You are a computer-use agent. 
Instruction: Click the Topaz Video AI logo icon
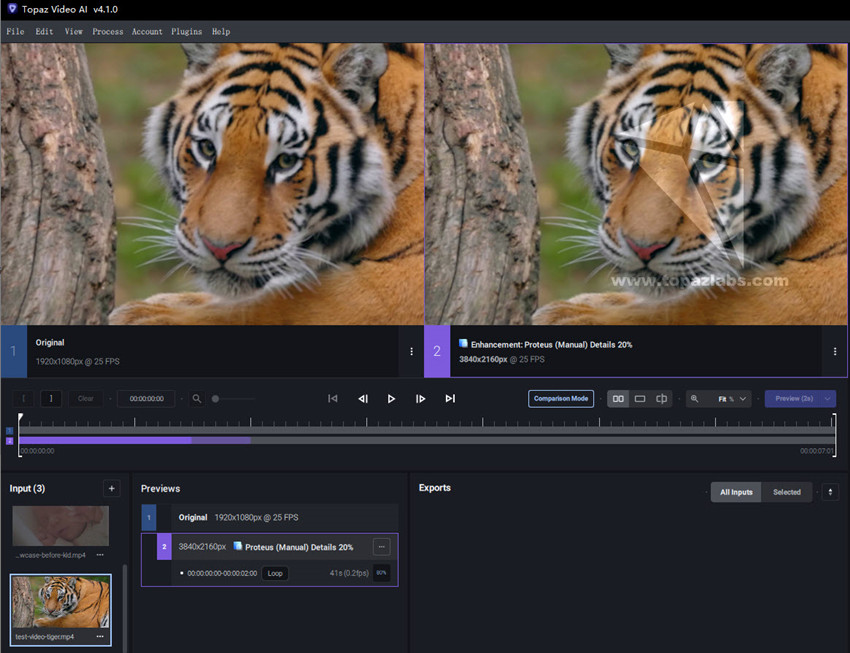[12, 9]
